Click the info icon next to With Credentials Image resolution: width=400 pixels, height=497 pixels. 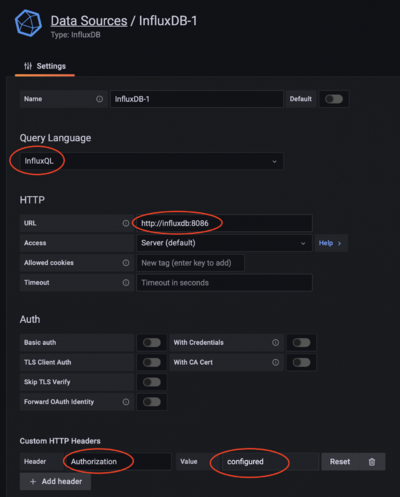(x=275, y=343)
